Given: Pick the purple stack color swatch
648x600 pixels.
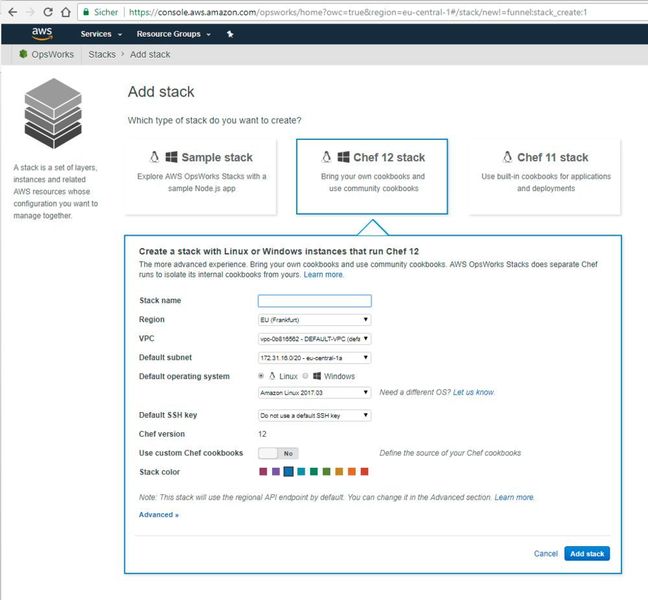Looking at the screenshot, I should (276, 471).
